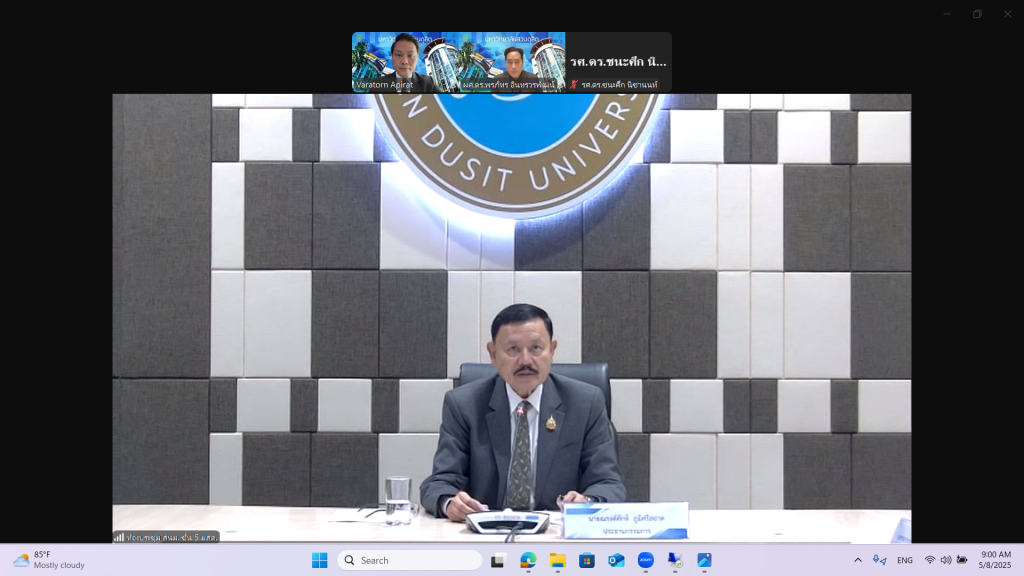Open the Zoom app from the taskbar
The image size is (1024, 576).
click(646, 560)
